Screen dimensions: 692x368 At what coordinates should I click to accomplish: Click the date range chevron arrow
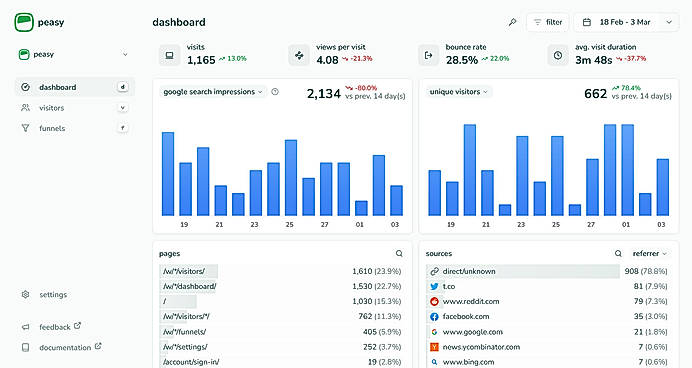coord(669,22)
